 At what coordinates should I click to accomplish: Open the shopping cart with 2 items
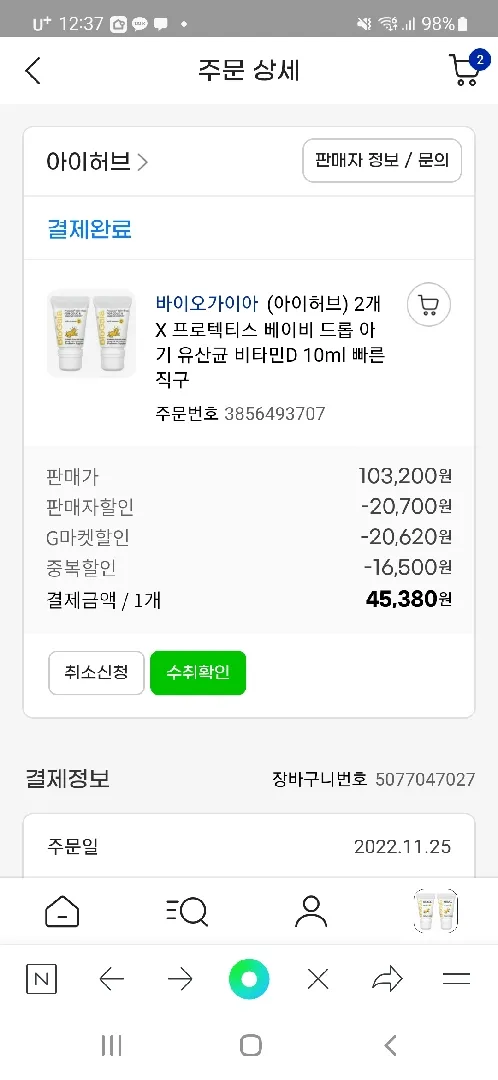point(468,68)
